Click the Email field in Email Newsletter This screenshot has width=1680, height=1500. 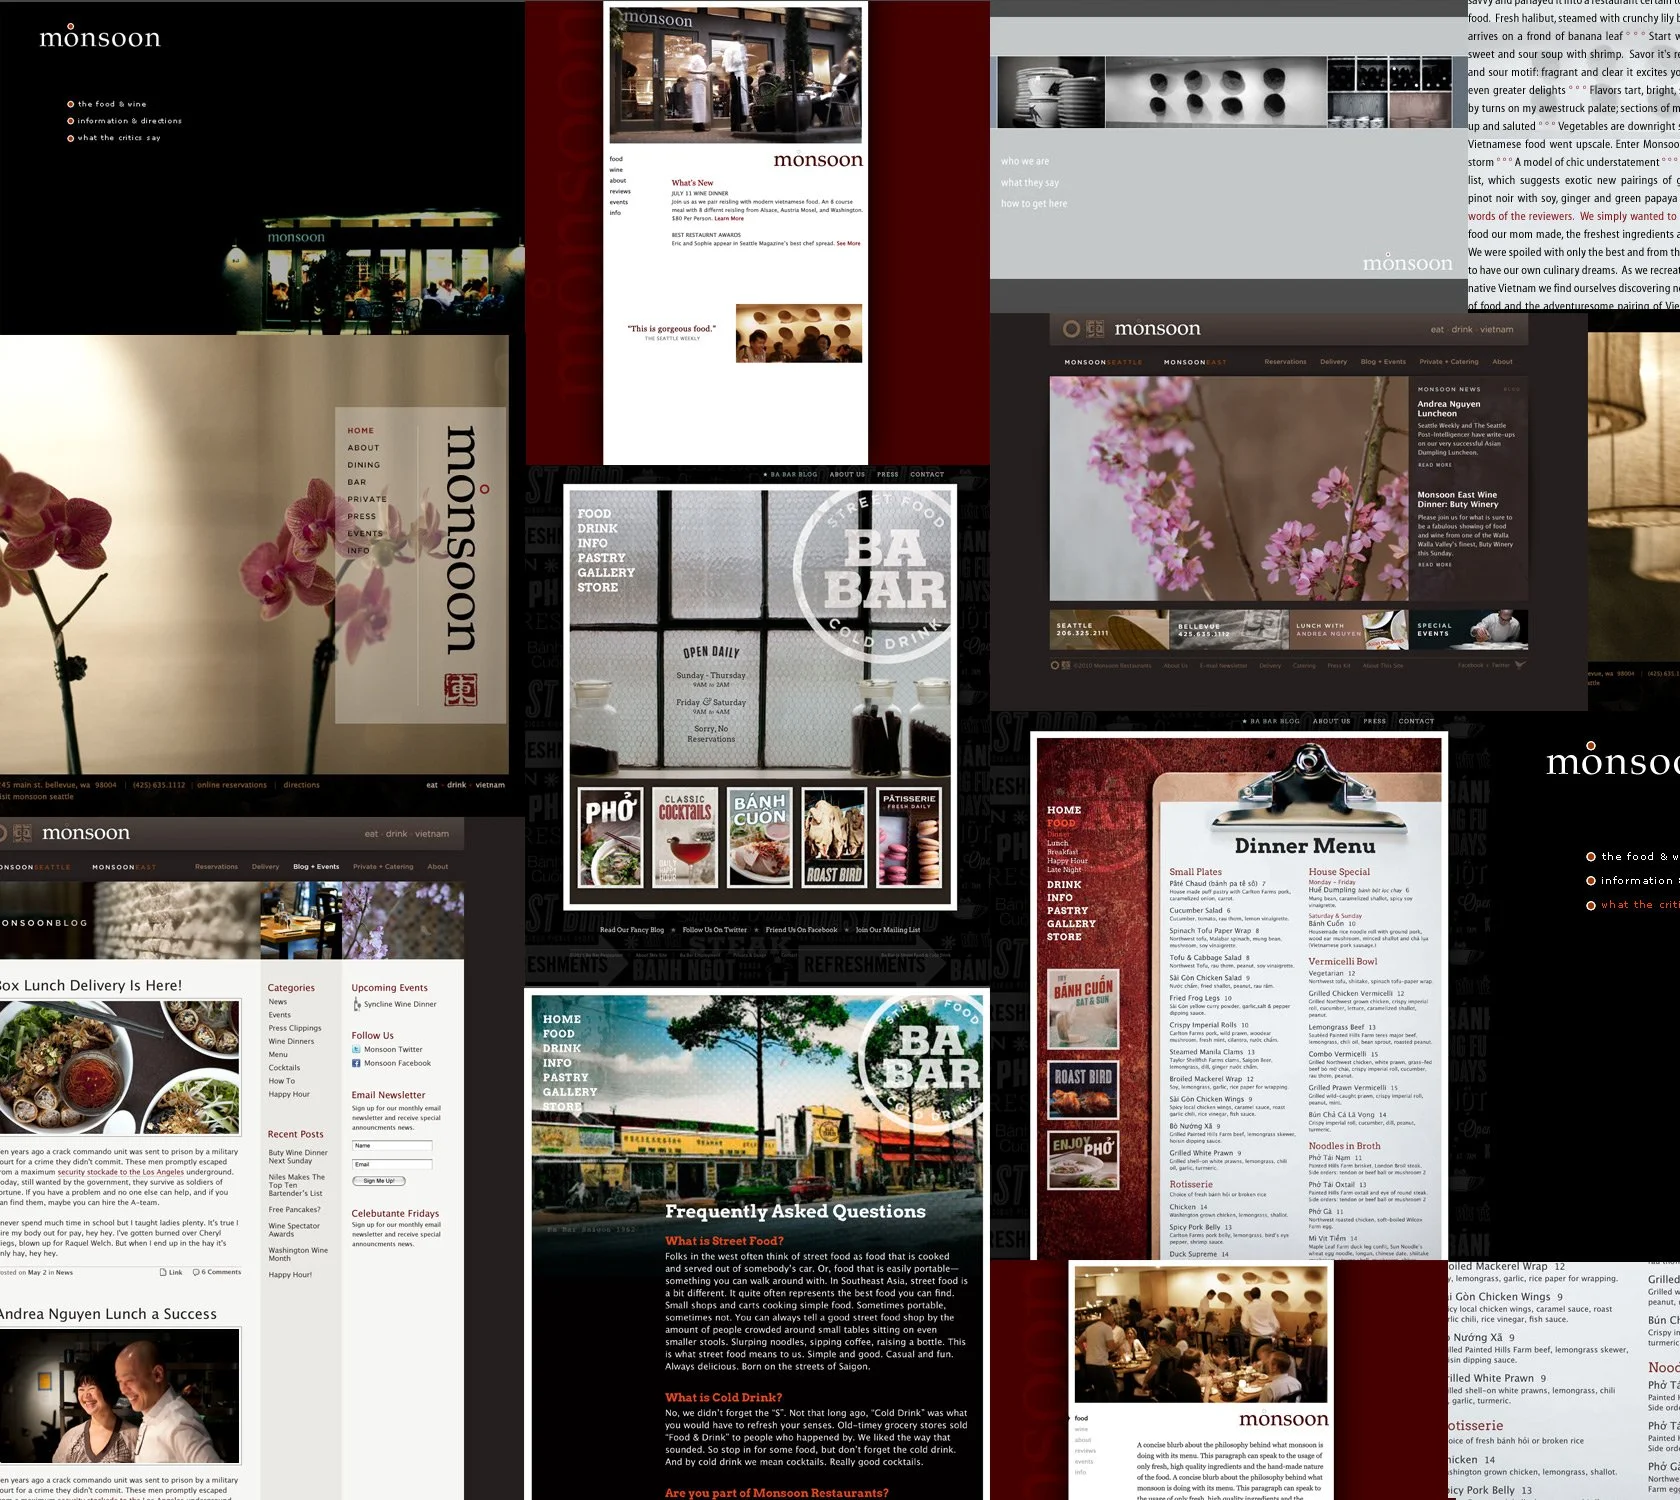[392, 1164]
